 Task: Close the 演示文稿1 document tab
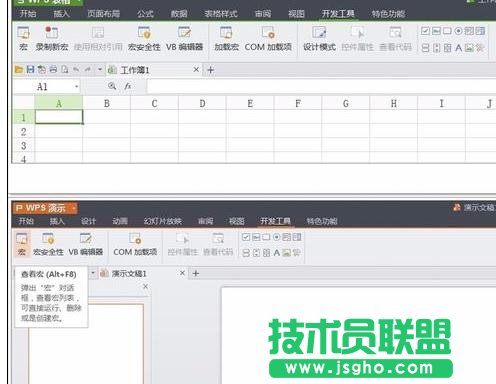point(182,273)
